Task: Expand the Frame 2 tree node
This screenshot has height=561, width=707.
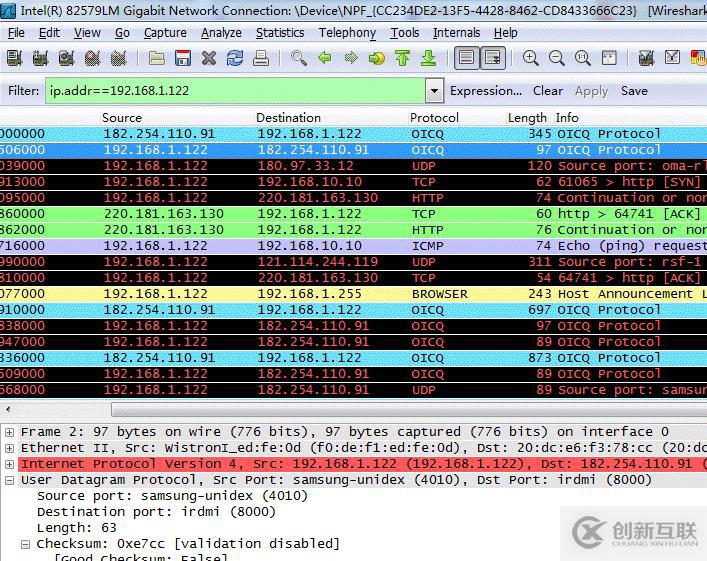Action: (x=10, y=432)
